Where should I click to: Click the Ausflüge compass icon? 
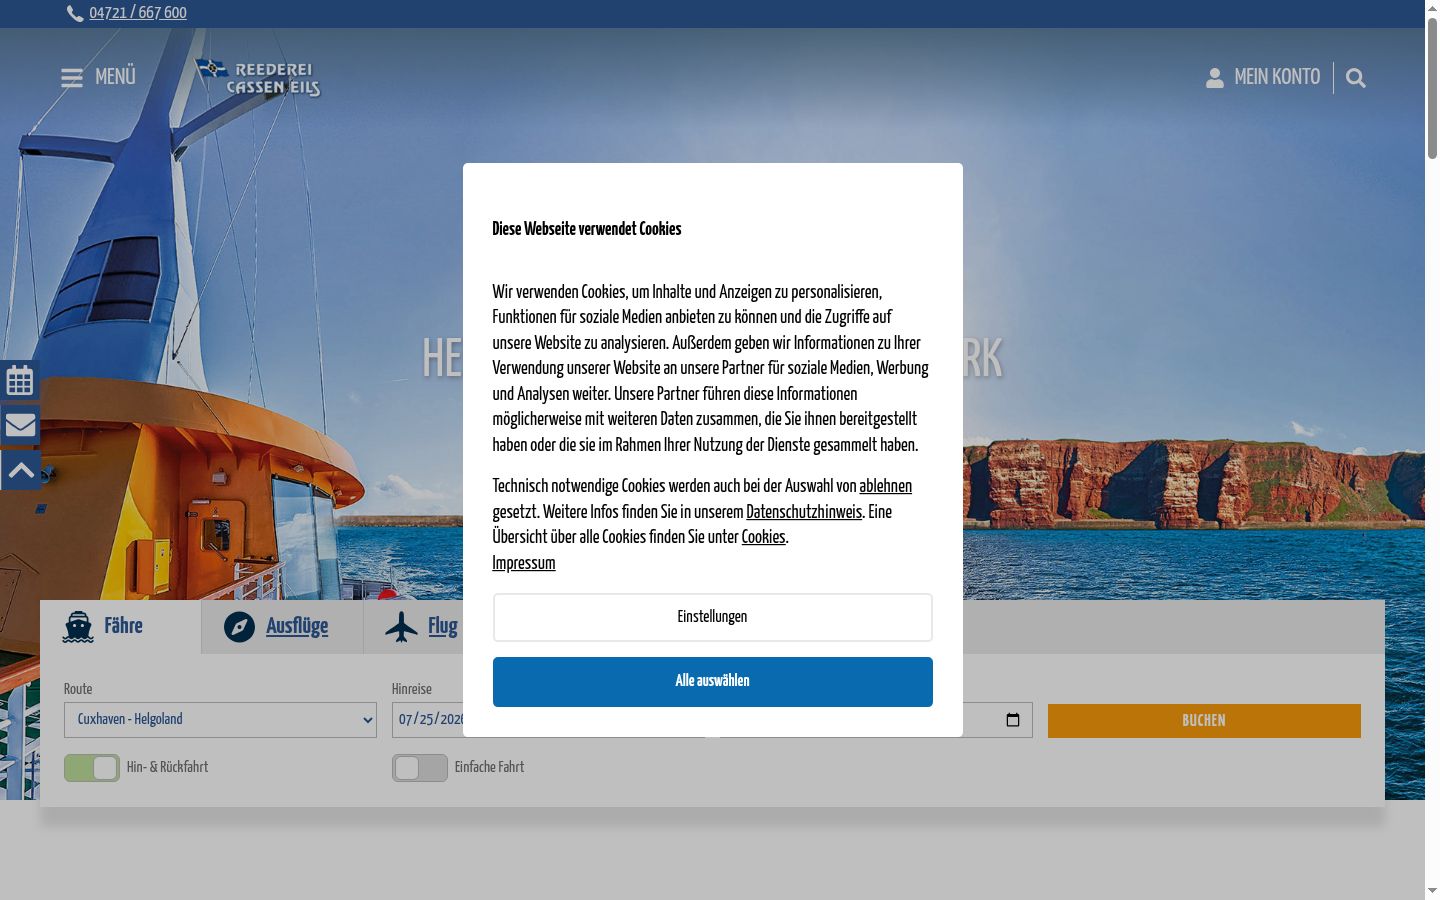tap(239, 627)
